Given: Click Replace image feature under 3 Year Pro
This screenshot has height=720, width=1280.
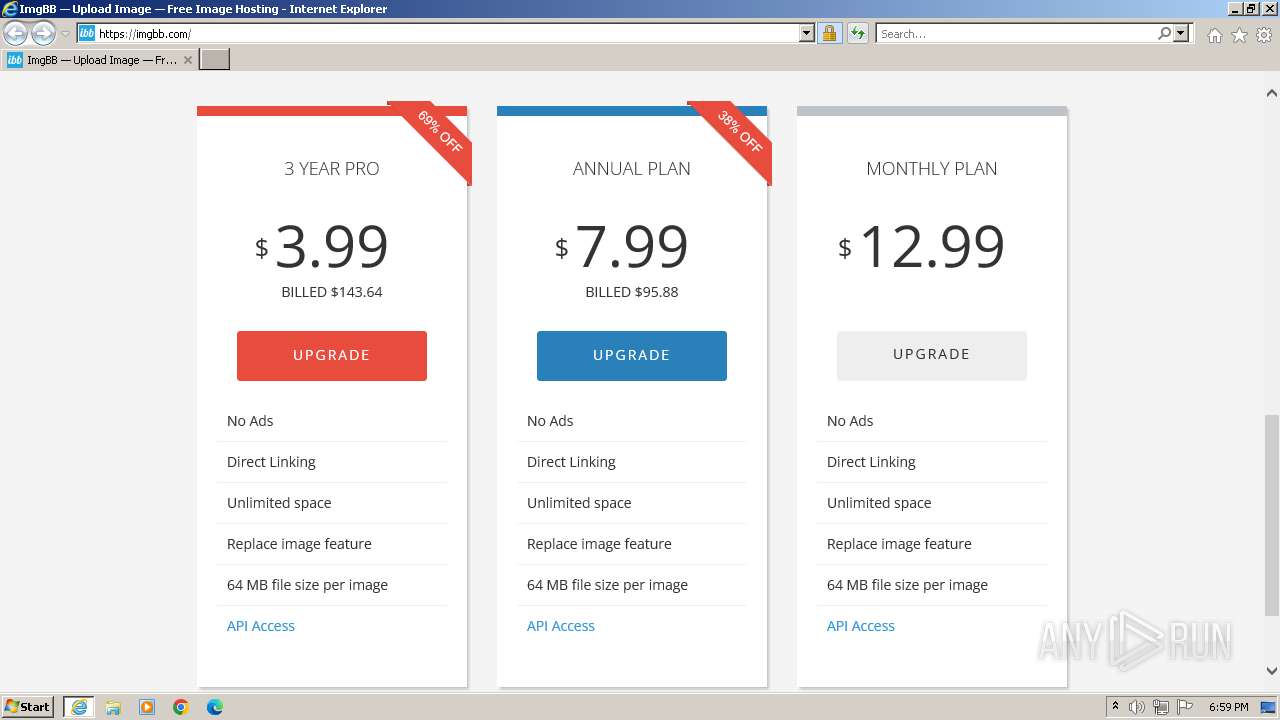Looking at the screenshot, I should (299, 544).
